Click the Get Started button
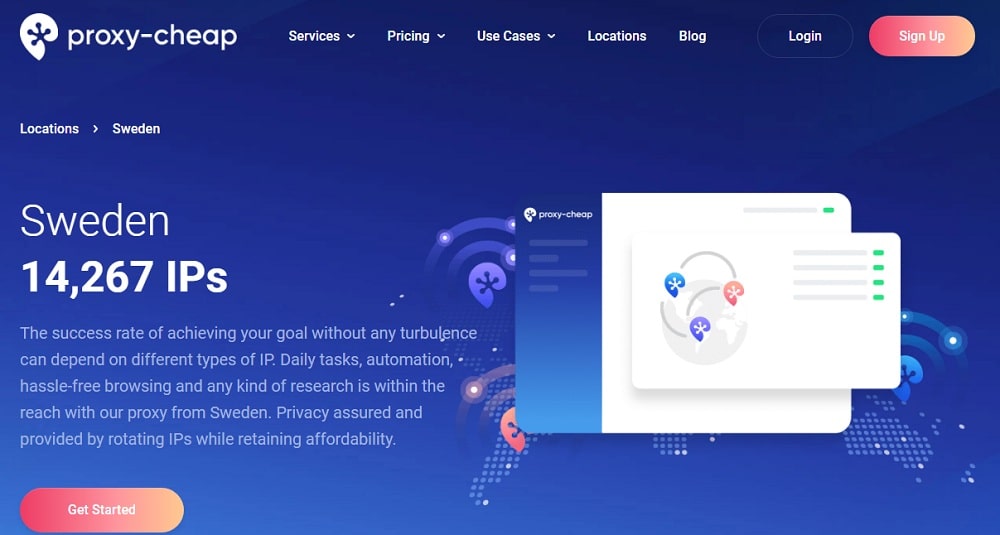 pos(101,509)
